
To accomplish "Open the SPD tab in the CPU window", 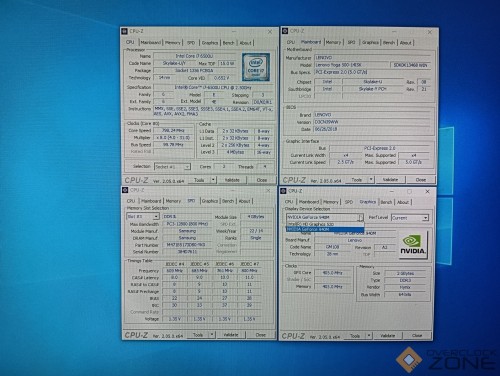I will (191, 43).
